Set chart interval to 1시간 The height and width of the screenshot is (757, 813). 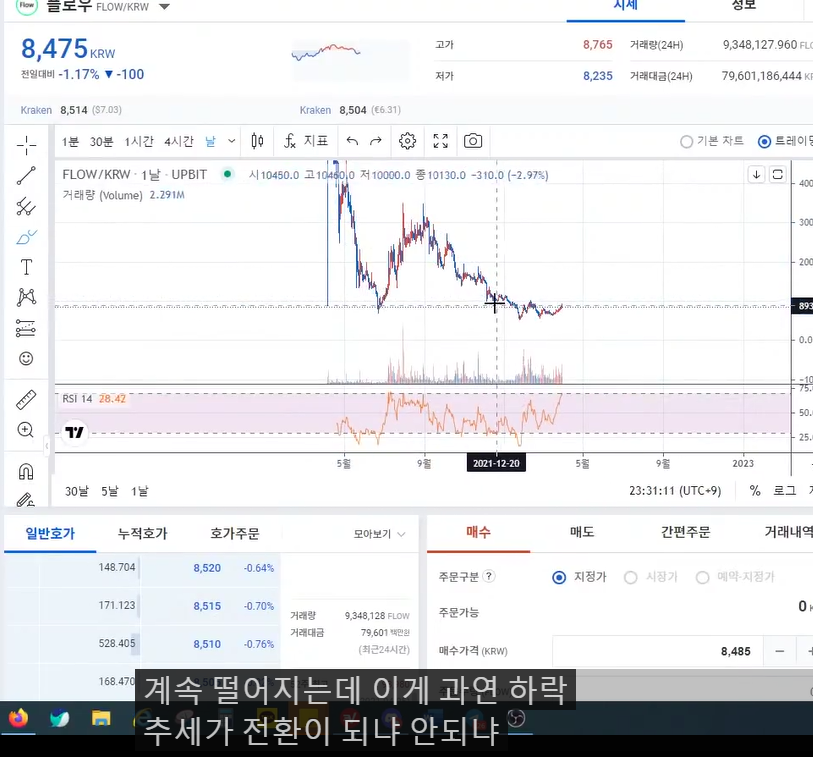[139, 142]
